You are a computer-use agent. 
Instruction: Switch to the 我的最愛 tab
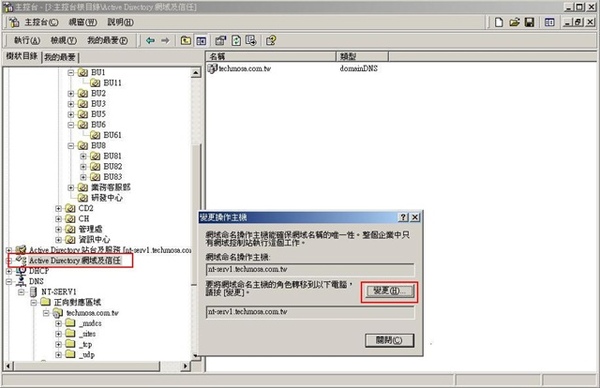(60, 57)
